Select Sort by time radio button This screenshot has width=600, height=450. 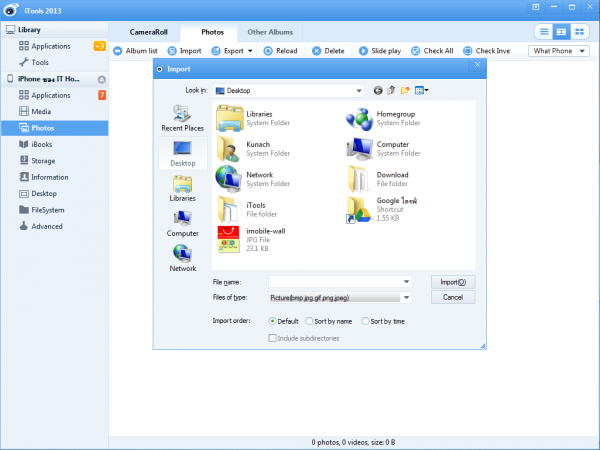(366, 321)
